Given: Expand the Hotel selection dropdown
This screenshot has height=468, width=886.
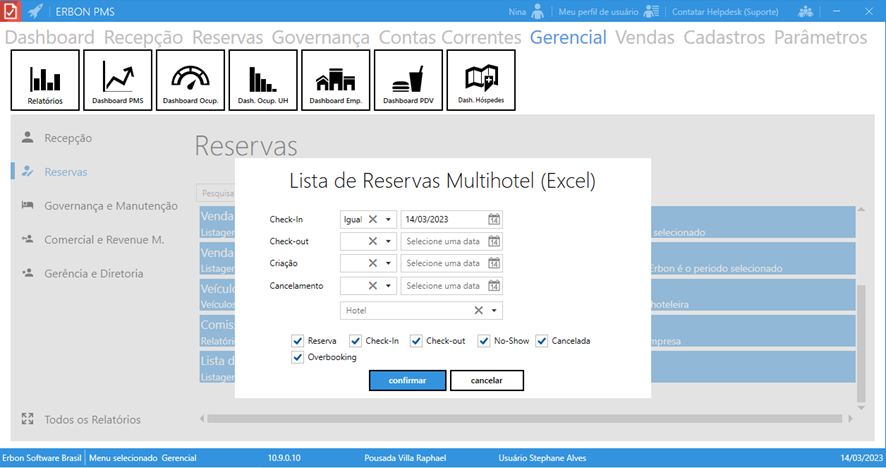Looking at the screenshot, I should (494, 311).
